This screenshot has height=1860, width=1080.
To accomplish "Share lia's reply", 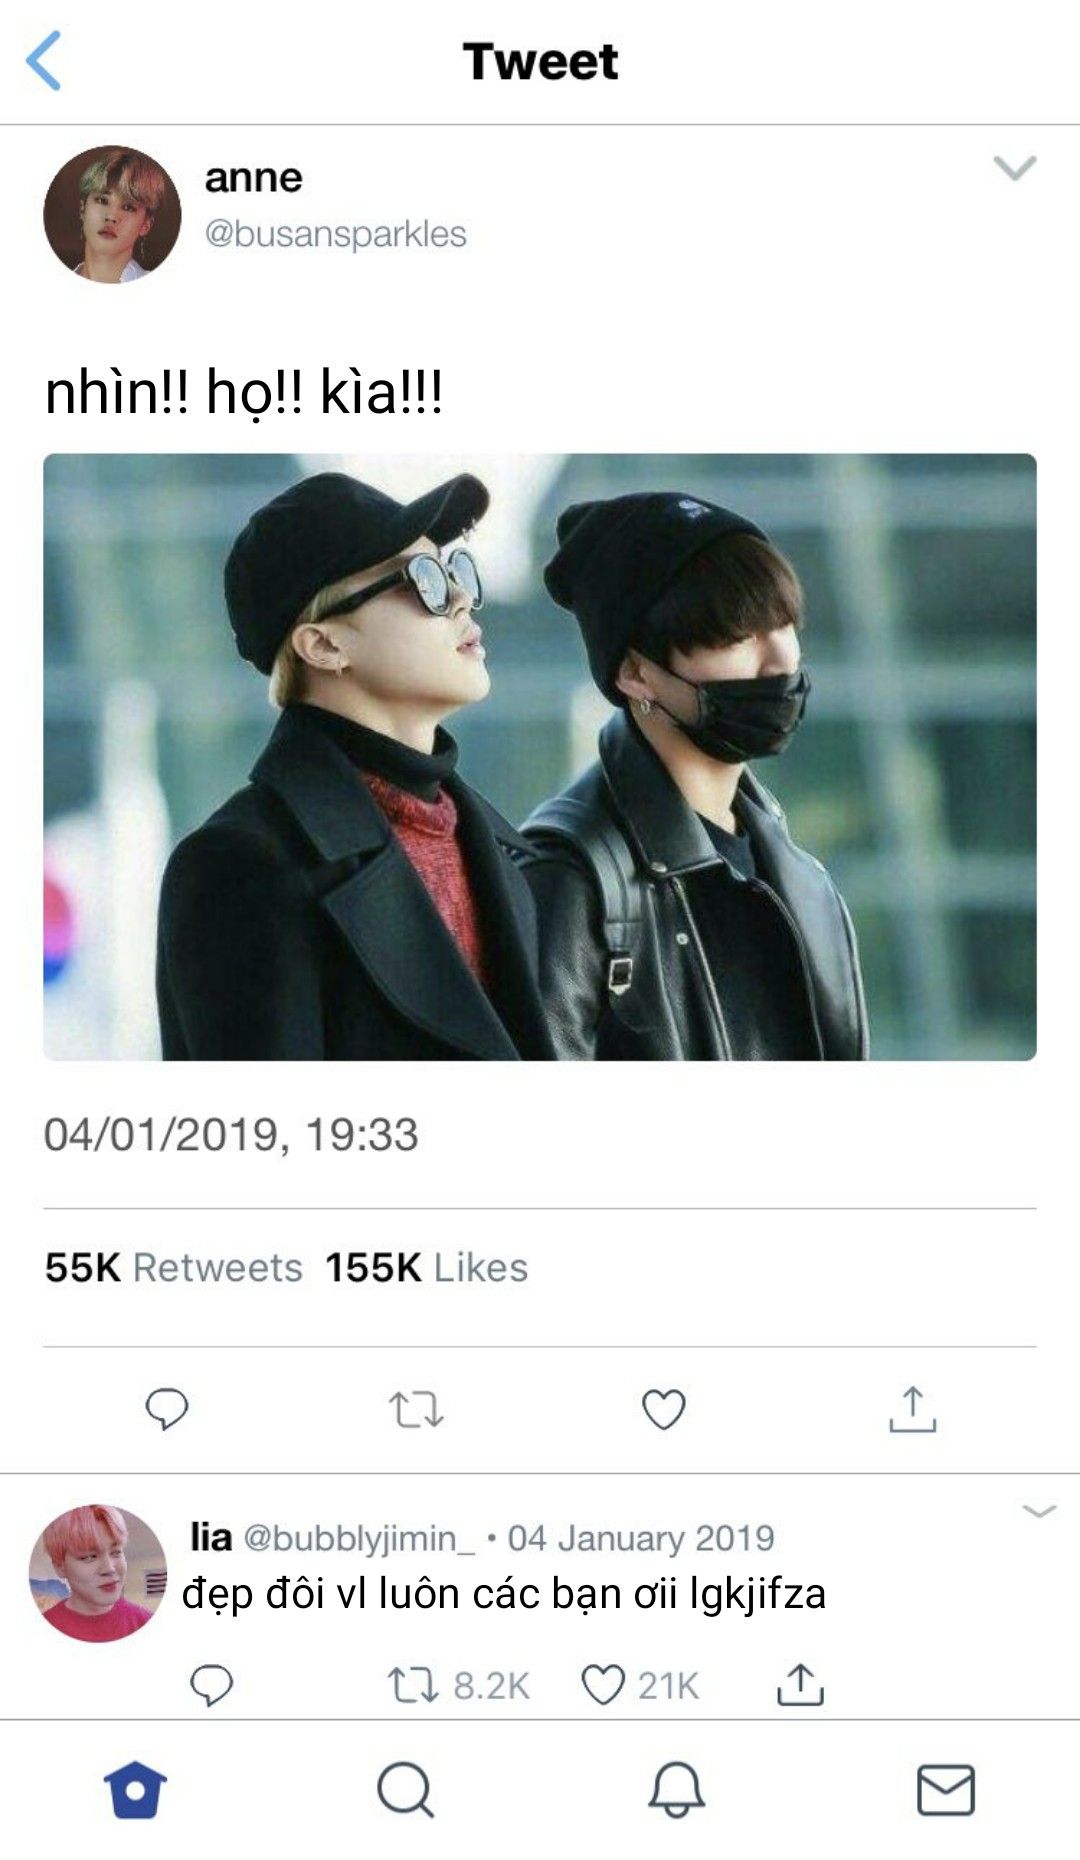I will coord(800,1685).
